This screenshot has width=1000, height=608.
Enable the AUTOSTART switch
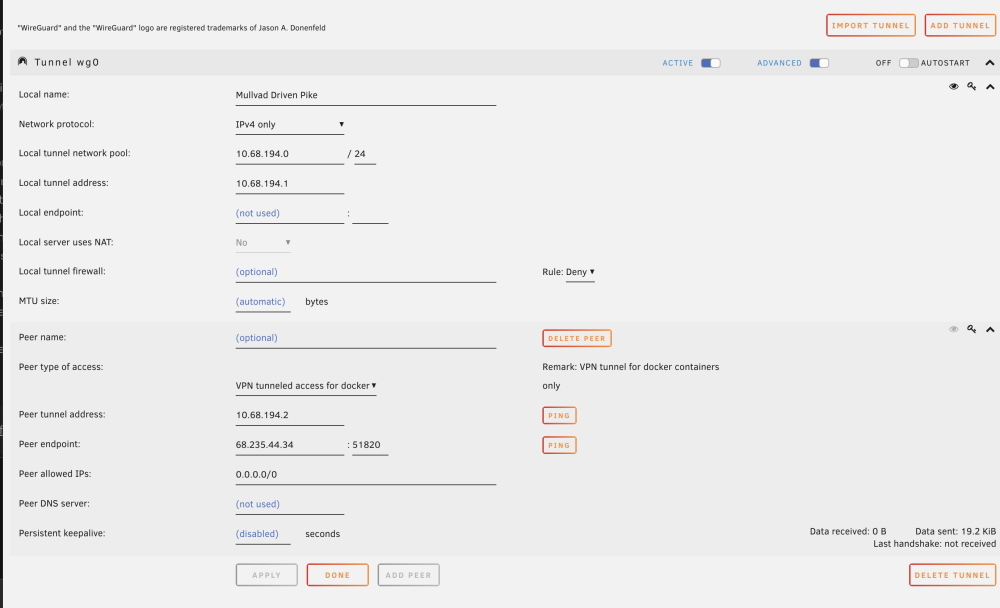(x=908, y=63)
